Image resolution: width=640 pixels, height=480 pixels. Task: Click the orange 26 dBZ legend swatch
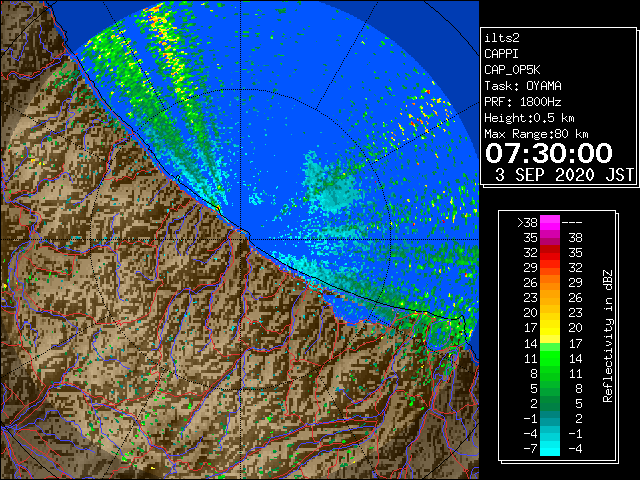tap(550, 283)
